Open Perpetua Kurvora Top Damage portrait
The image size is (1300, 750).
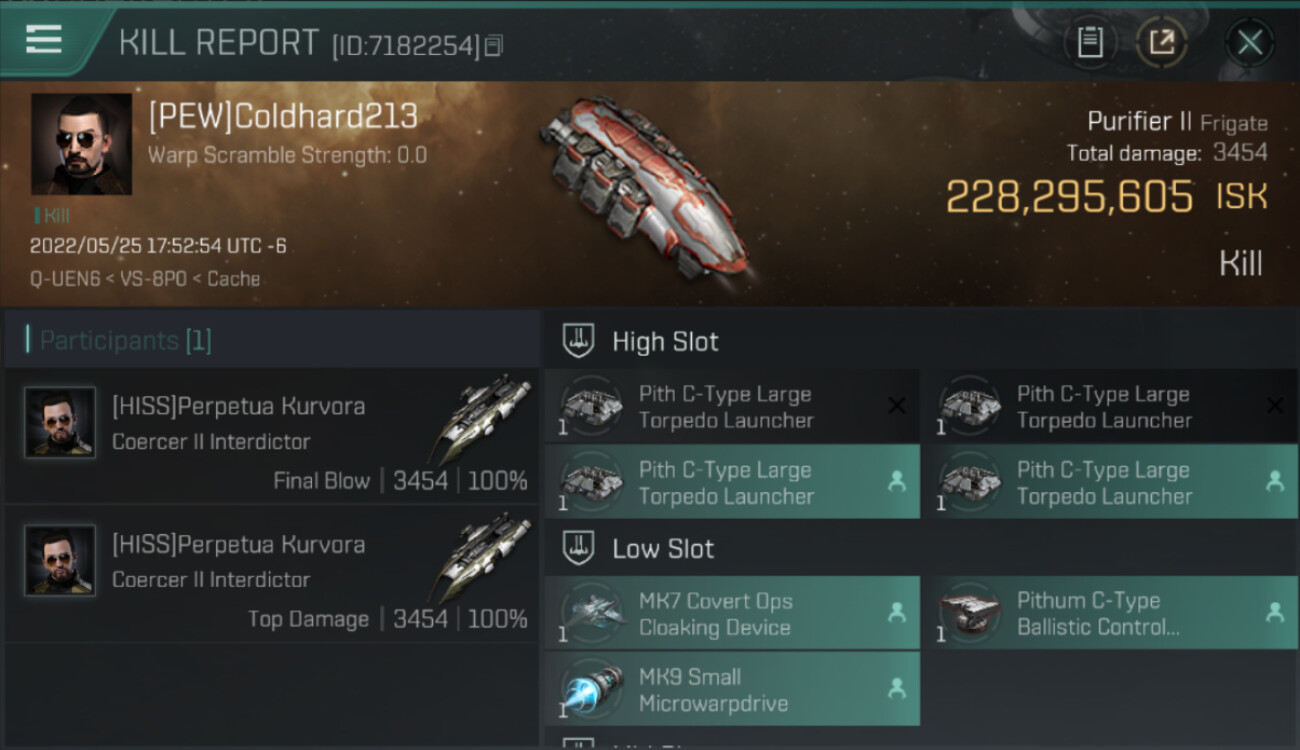click(x=60, y=560)
